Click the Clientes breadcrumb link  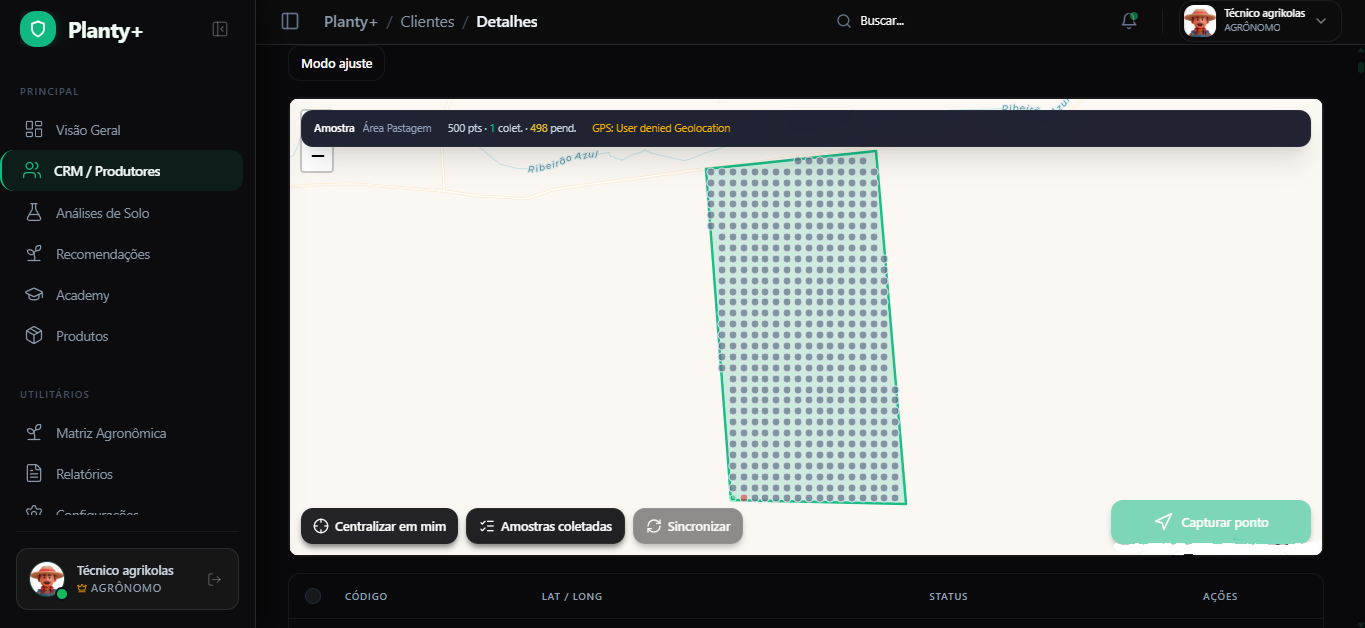[x=427, y=21]
